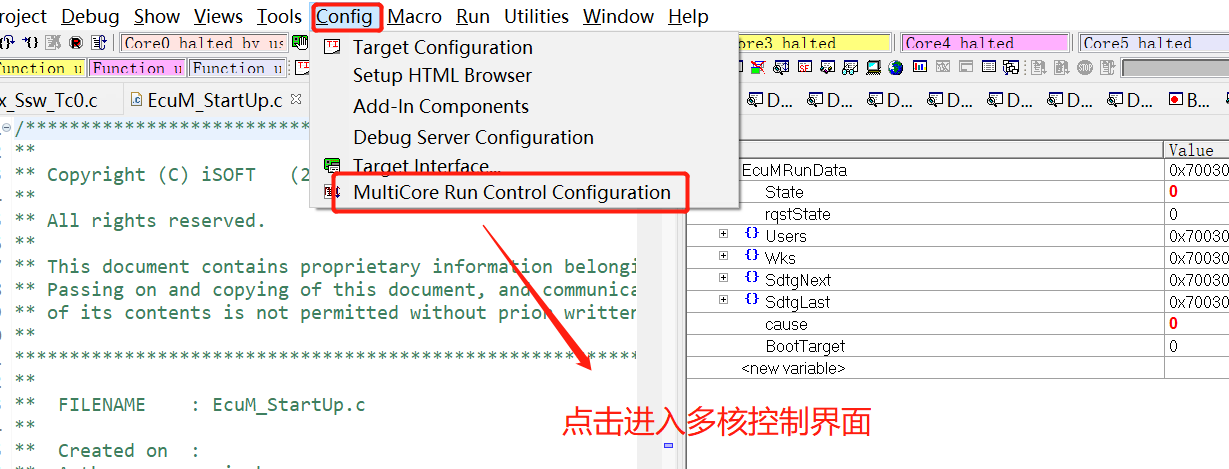Select the EcuMRunData variable row
1229x469 pixels.
pyautogui.click(x=958, y=170)
